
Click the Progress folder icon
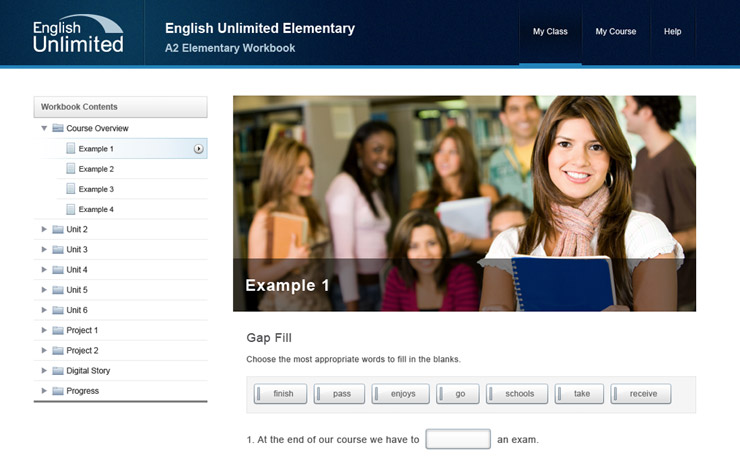(58, 391)
